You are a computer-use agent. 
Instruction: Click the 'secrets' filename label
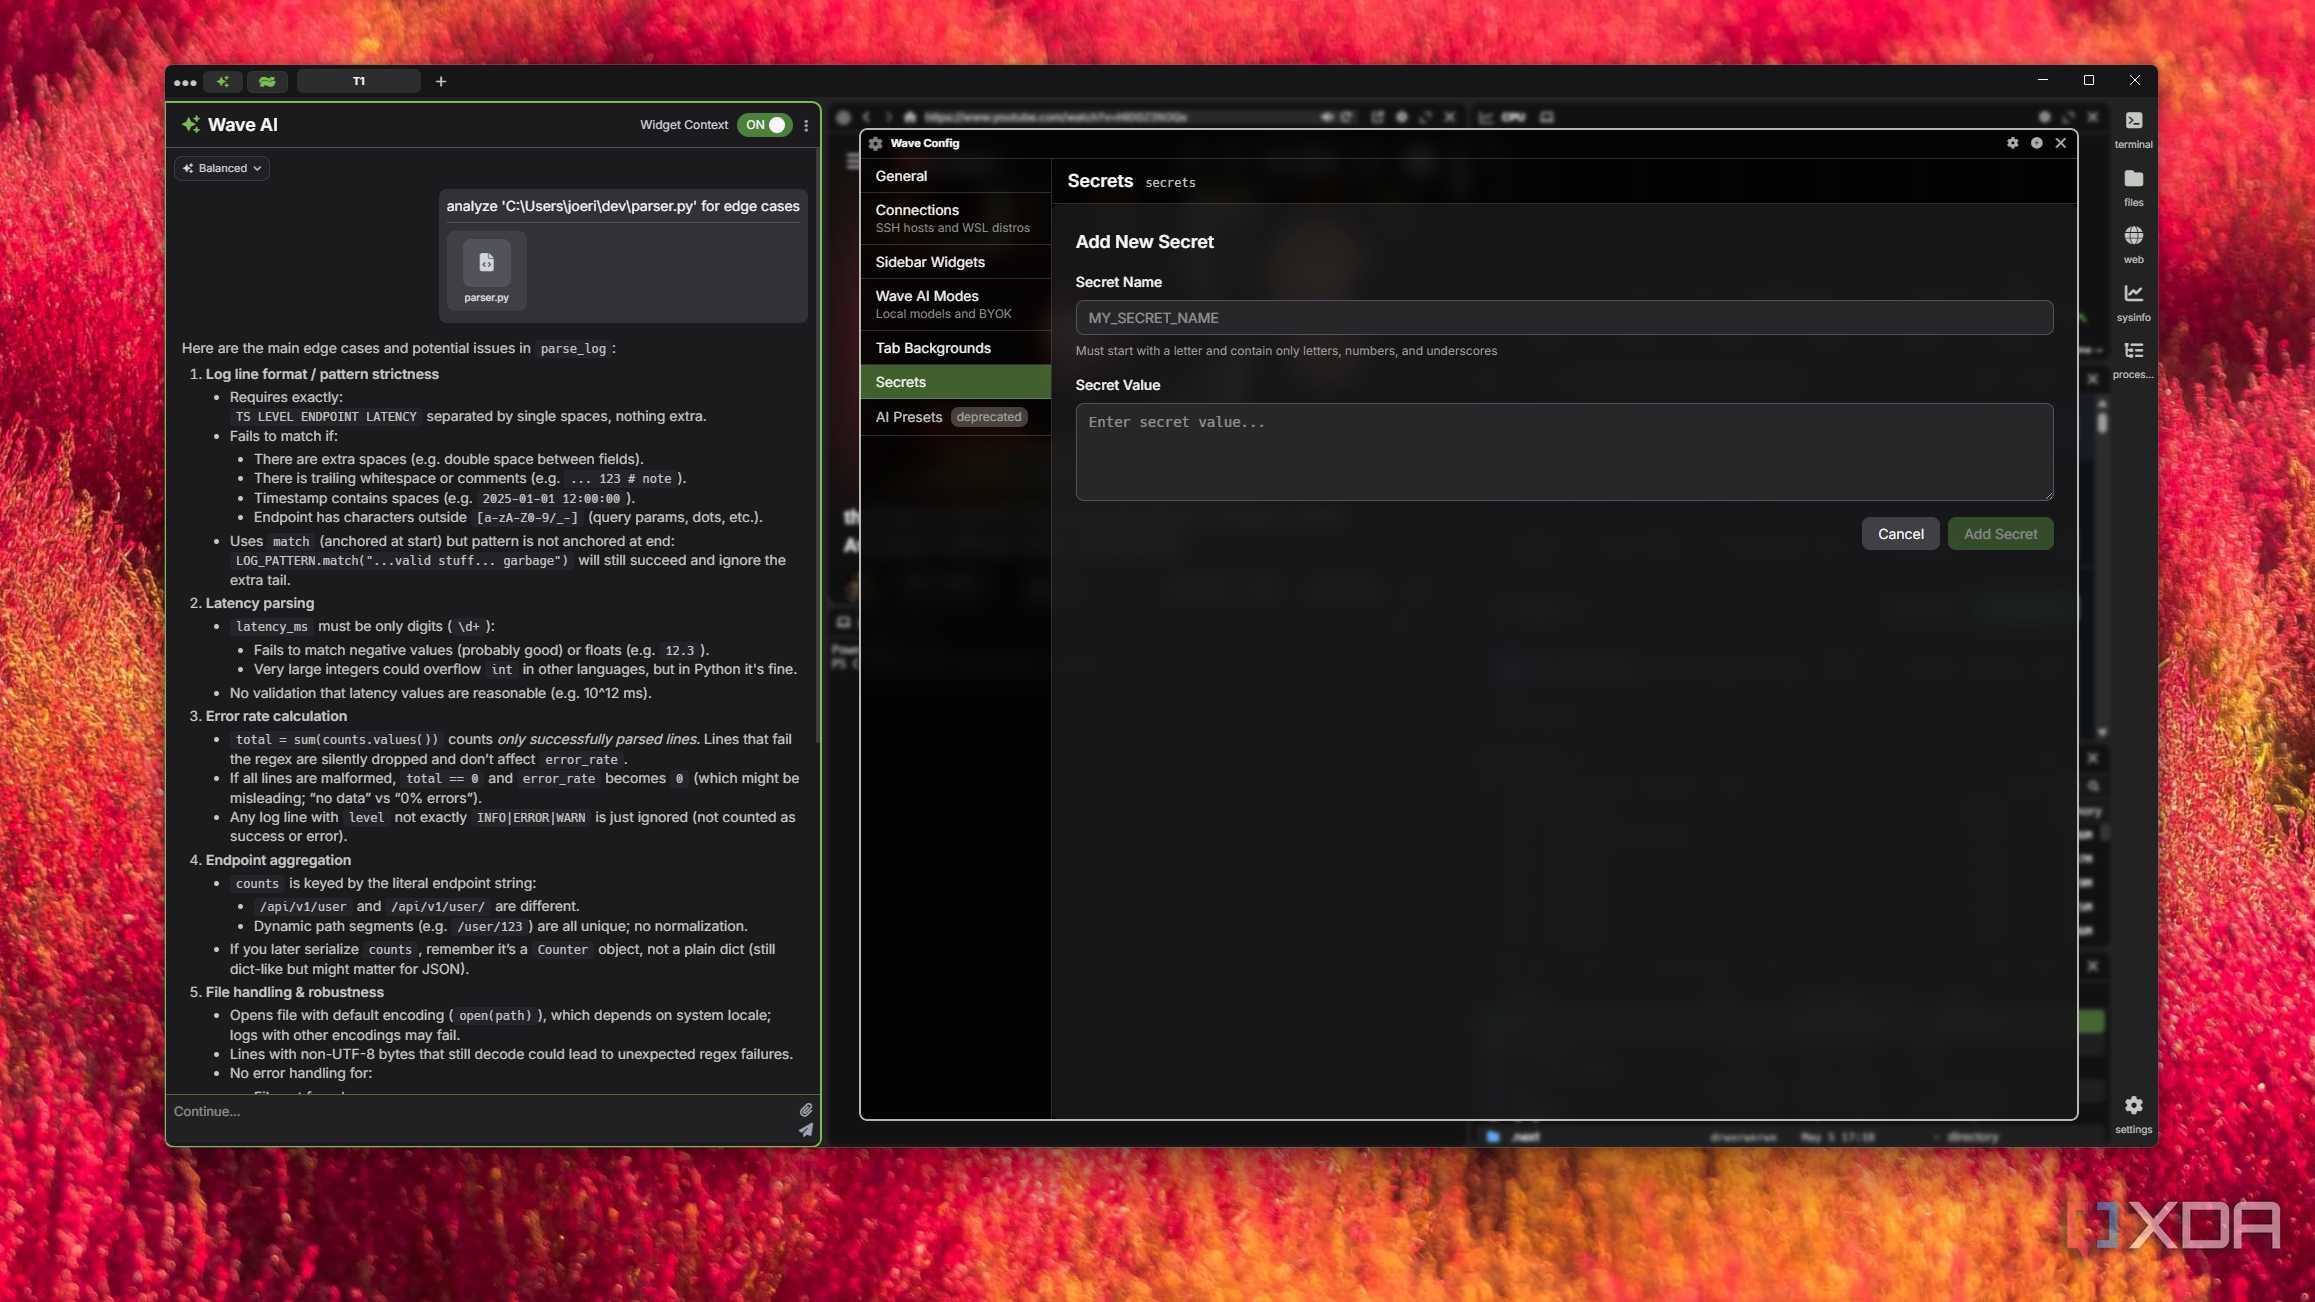point(1170,182)
